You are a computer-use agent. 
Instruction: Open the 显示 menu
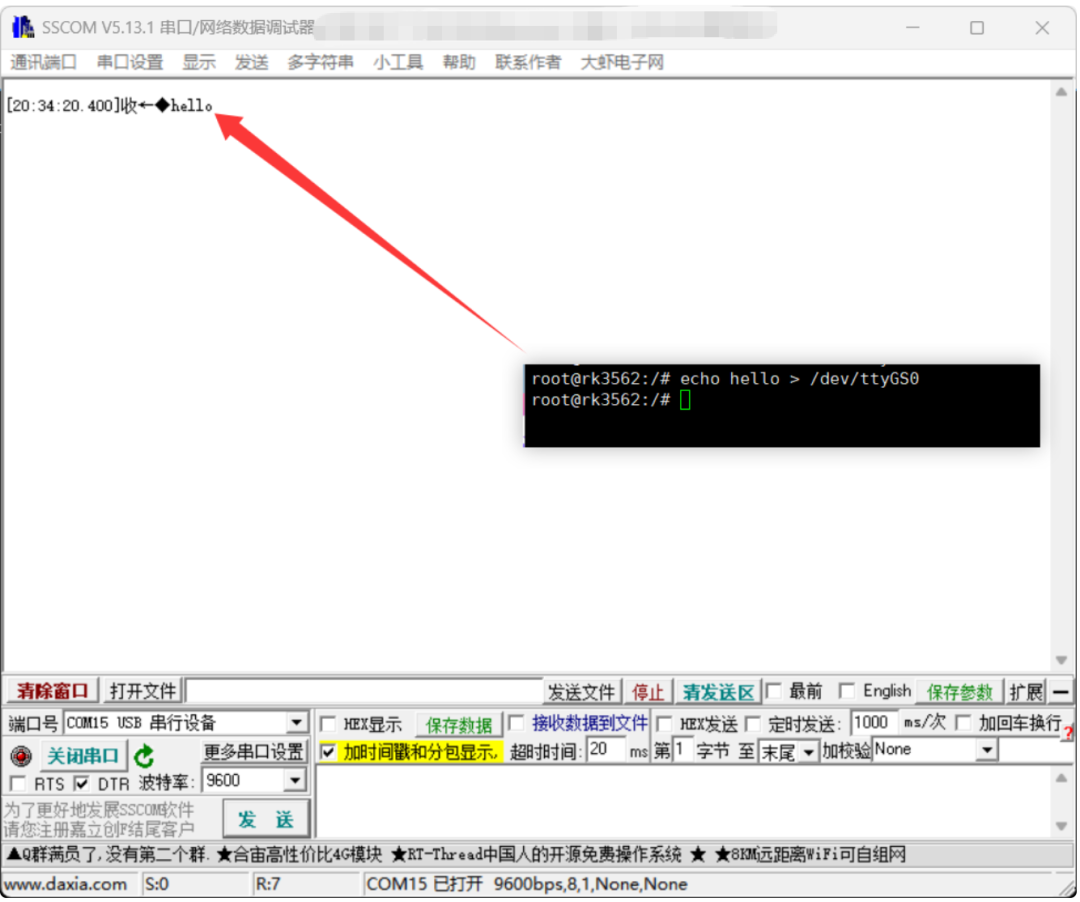[199, 63]
